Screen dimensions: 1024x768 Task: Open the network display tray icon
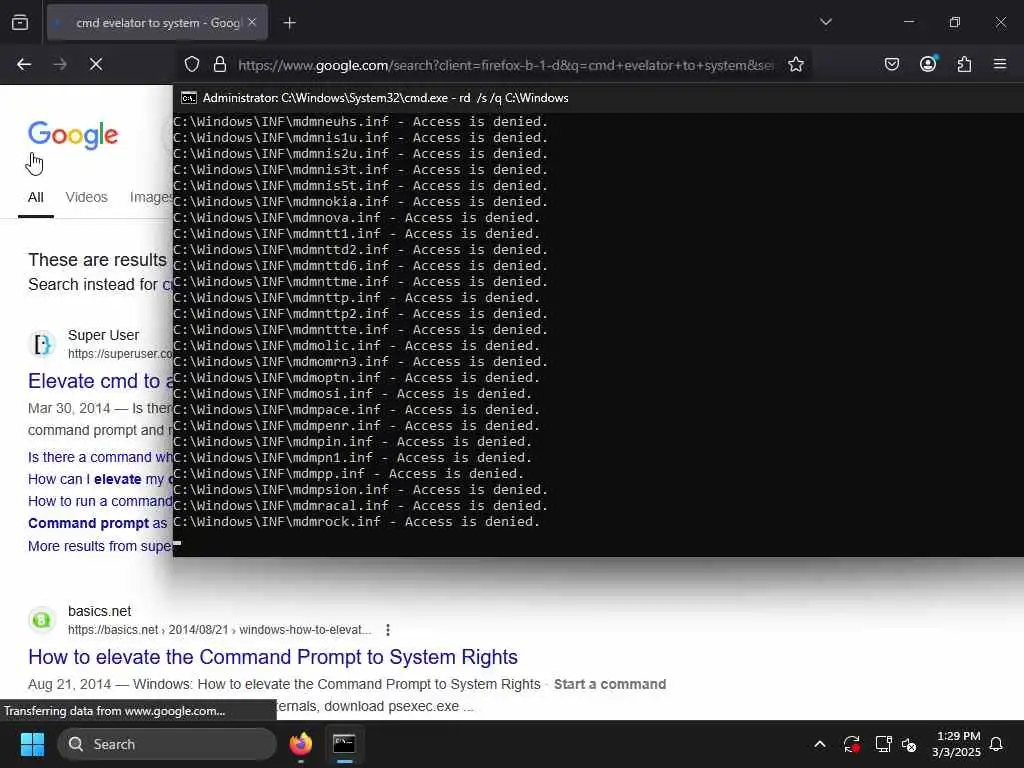click(x=883, y=744)
